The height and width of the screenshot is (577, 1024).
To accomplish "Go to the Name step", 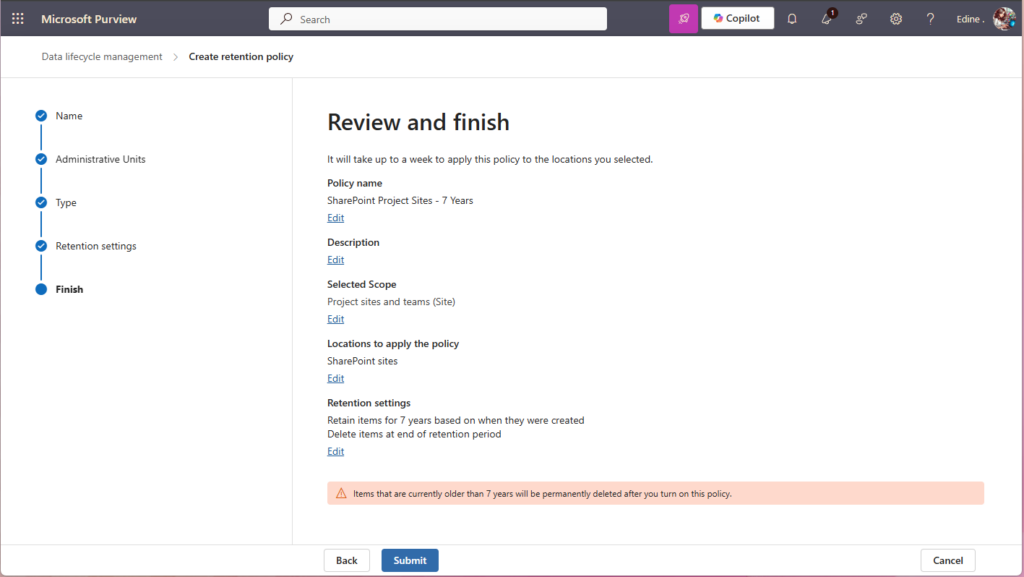I will coord(69,116).
